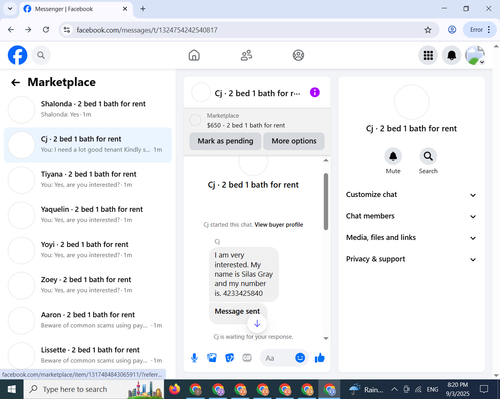Open the Windows notification center icon

[x=484, y=389]
